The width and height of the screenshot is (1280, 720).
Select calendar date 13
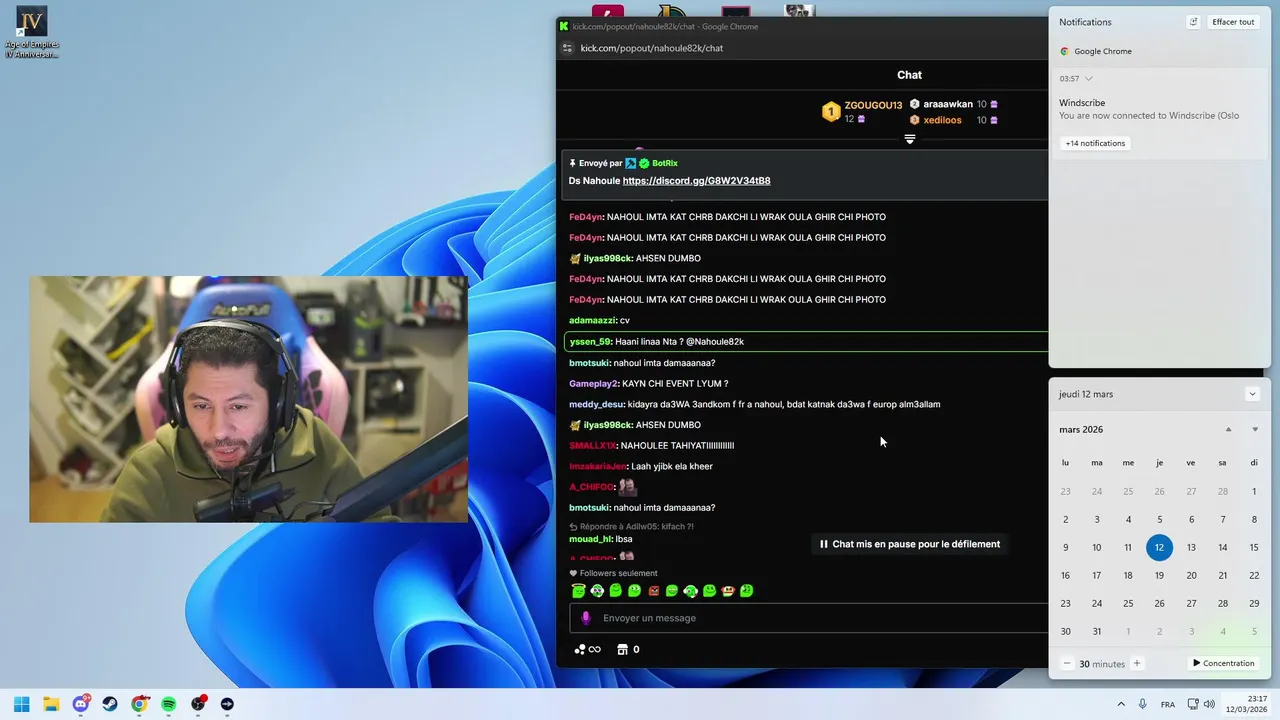(x=1191, y=547)
